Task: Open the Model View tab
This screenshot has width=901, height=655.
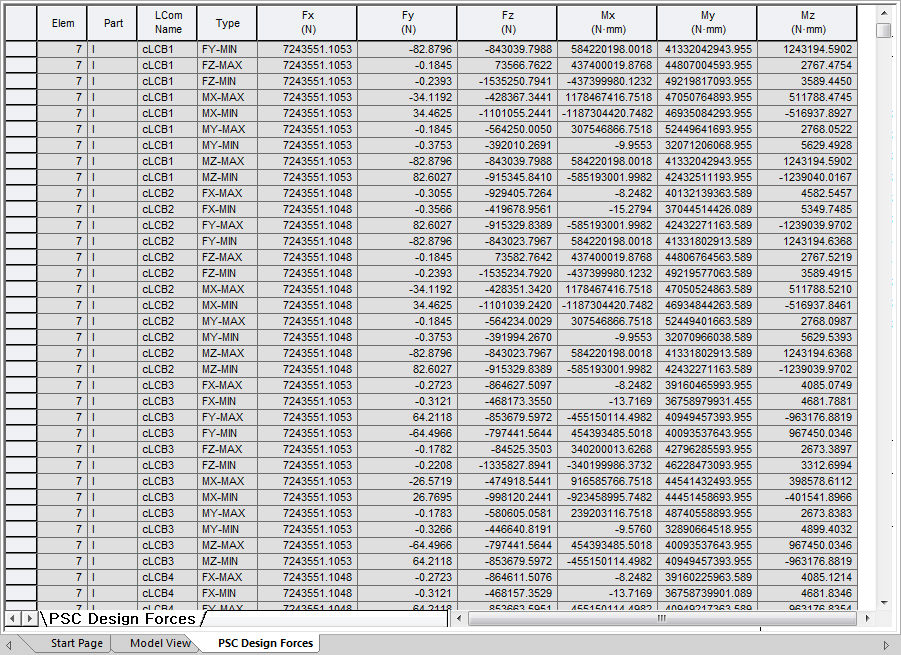Action: (x=160, y=643)
